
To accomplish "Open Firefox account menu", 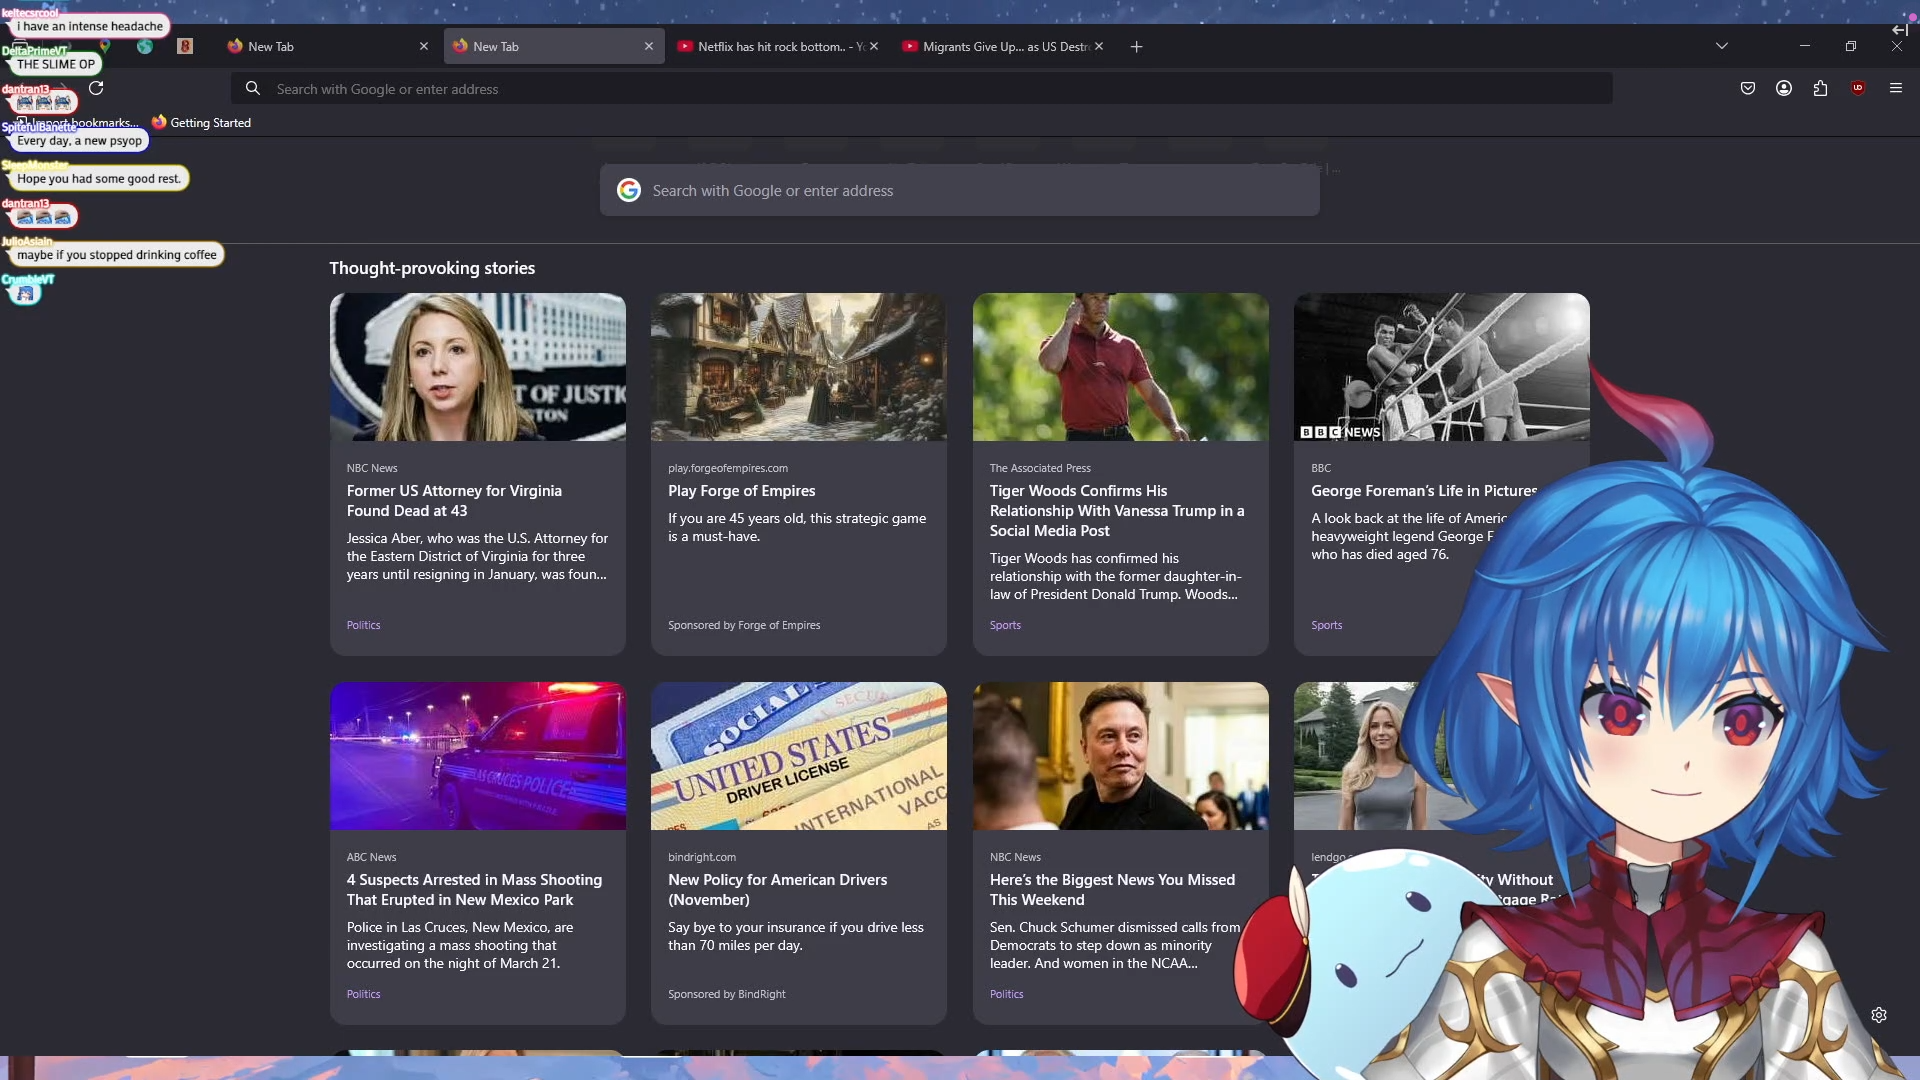I will point(1784,88).
